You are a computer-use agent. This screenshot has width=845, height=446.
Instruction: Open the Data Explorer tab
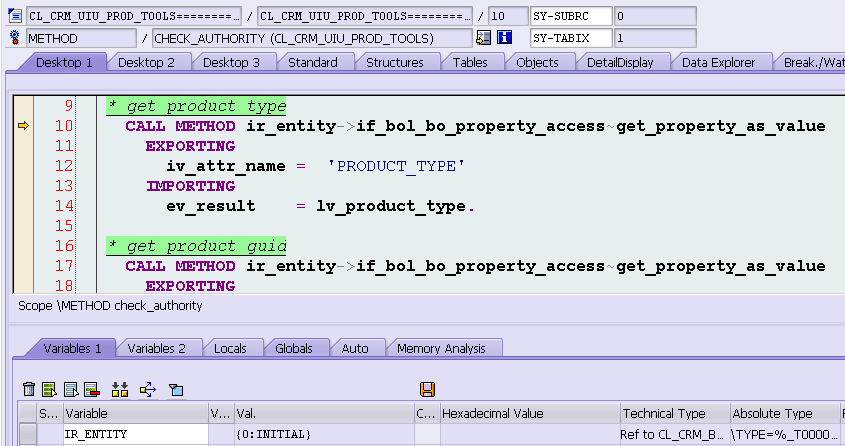click(x=718, y=62)
